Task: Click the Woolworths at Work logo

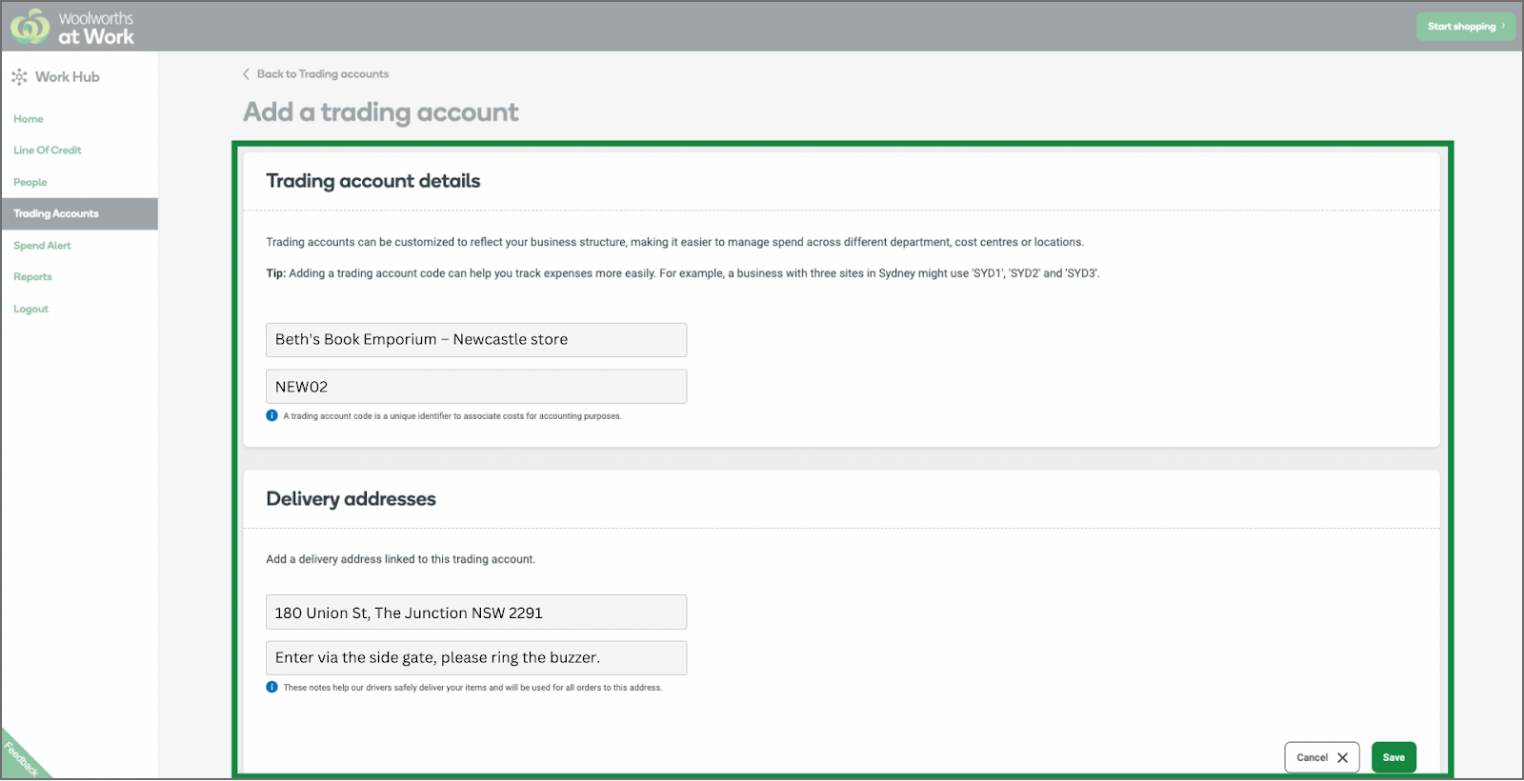Action: click(x=70, y=26)
